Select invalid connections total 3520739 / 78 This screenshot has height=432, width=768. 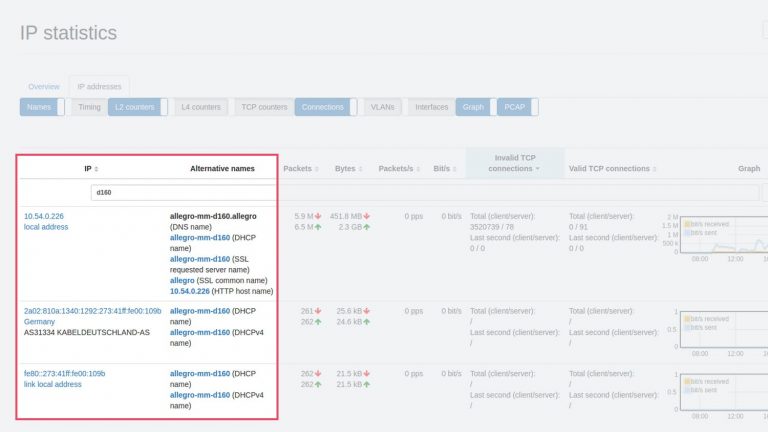coord(492,227)
